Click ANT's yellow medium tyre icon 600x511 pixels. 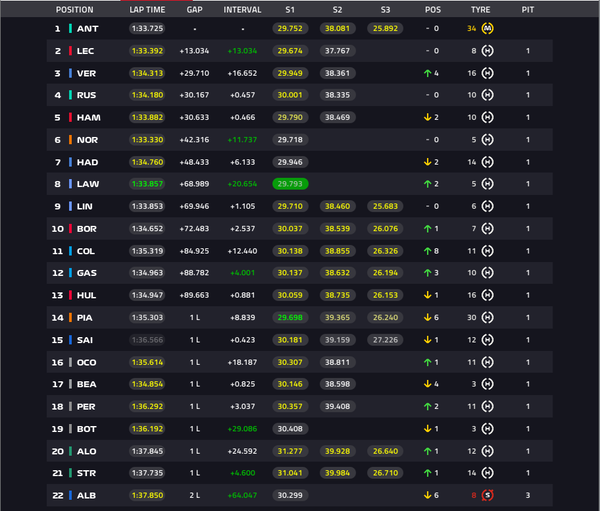[487, 28]
